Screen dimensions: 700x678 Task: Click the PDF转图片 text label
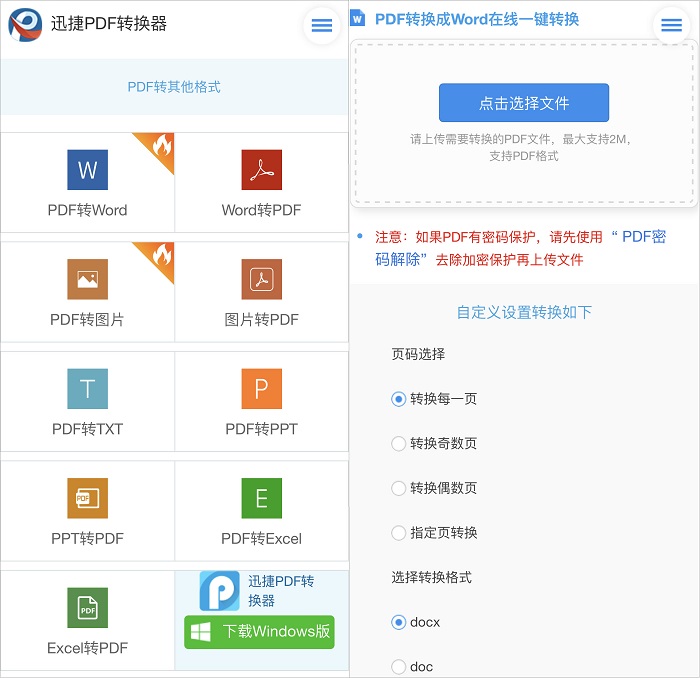(88, 319)
